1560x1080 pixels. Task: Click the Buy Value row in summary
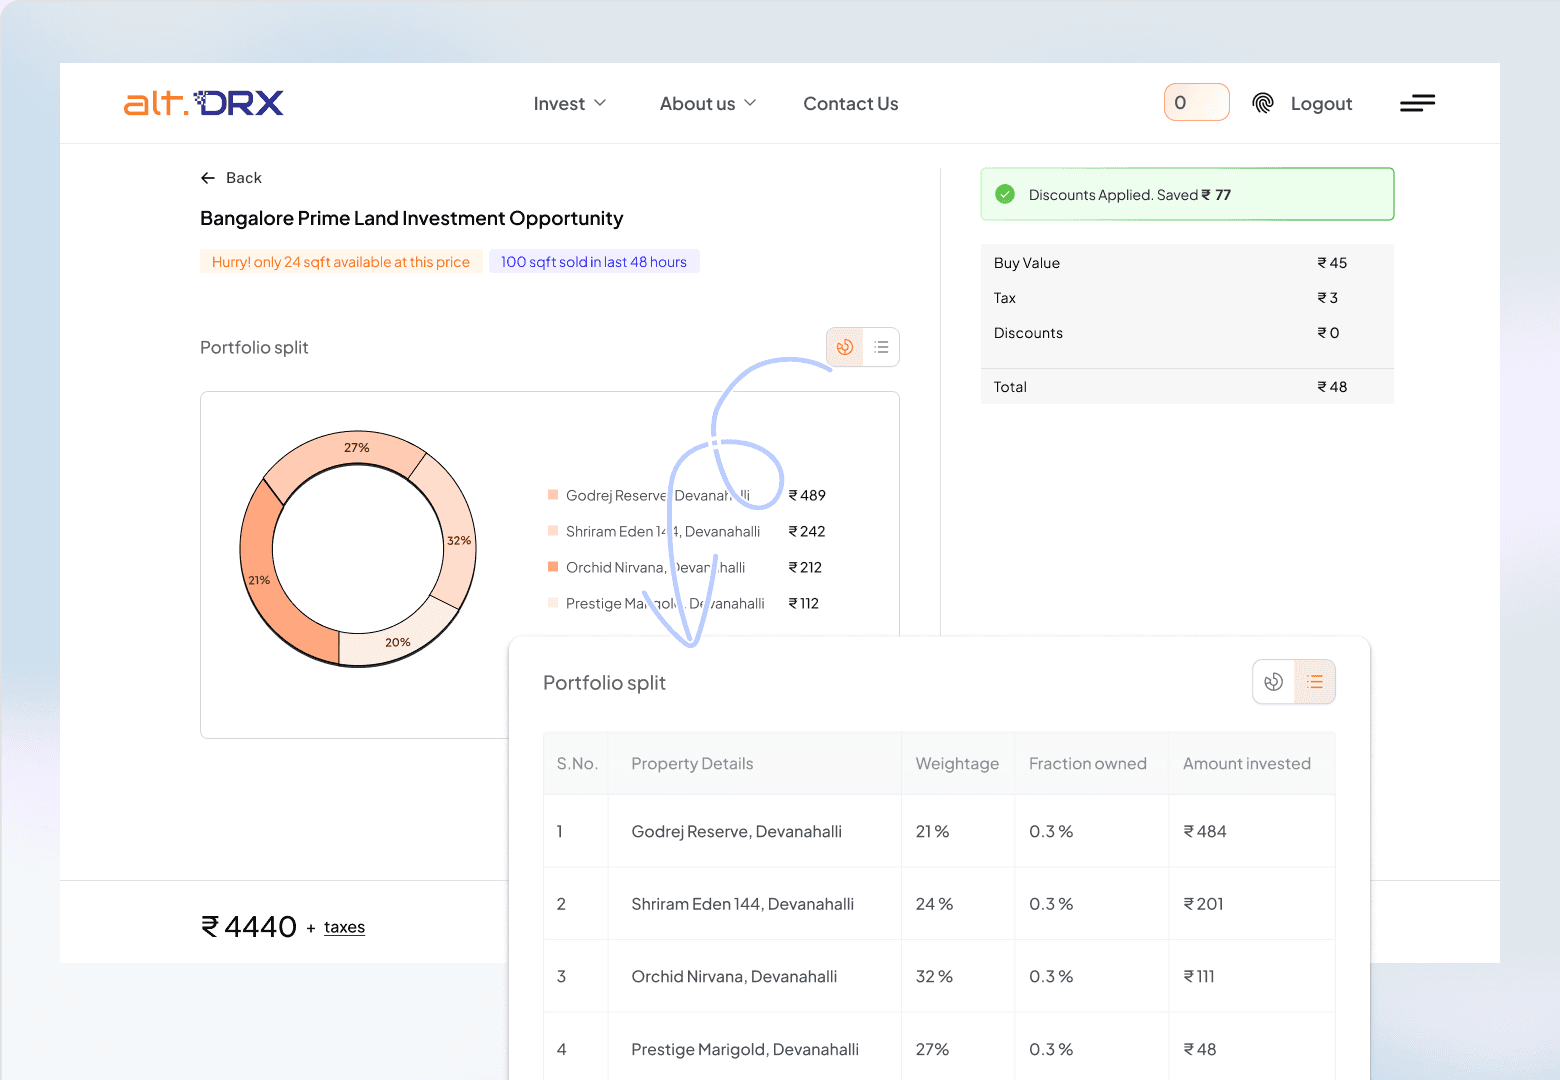point(1187,263)
